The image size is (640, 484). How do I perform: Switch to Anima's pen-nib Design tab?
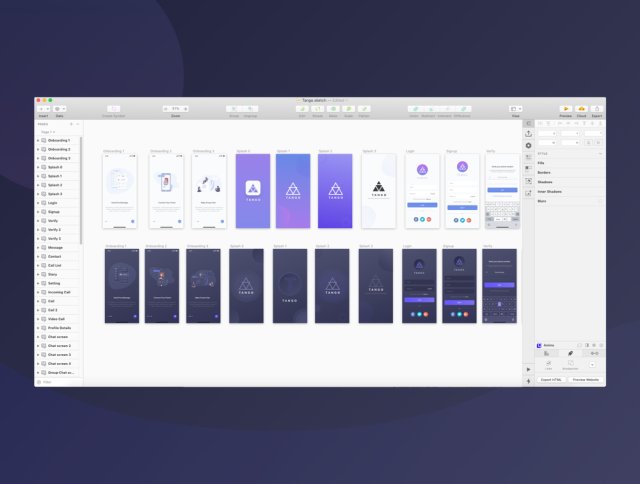pyautogui.click(x=570, y=353)
